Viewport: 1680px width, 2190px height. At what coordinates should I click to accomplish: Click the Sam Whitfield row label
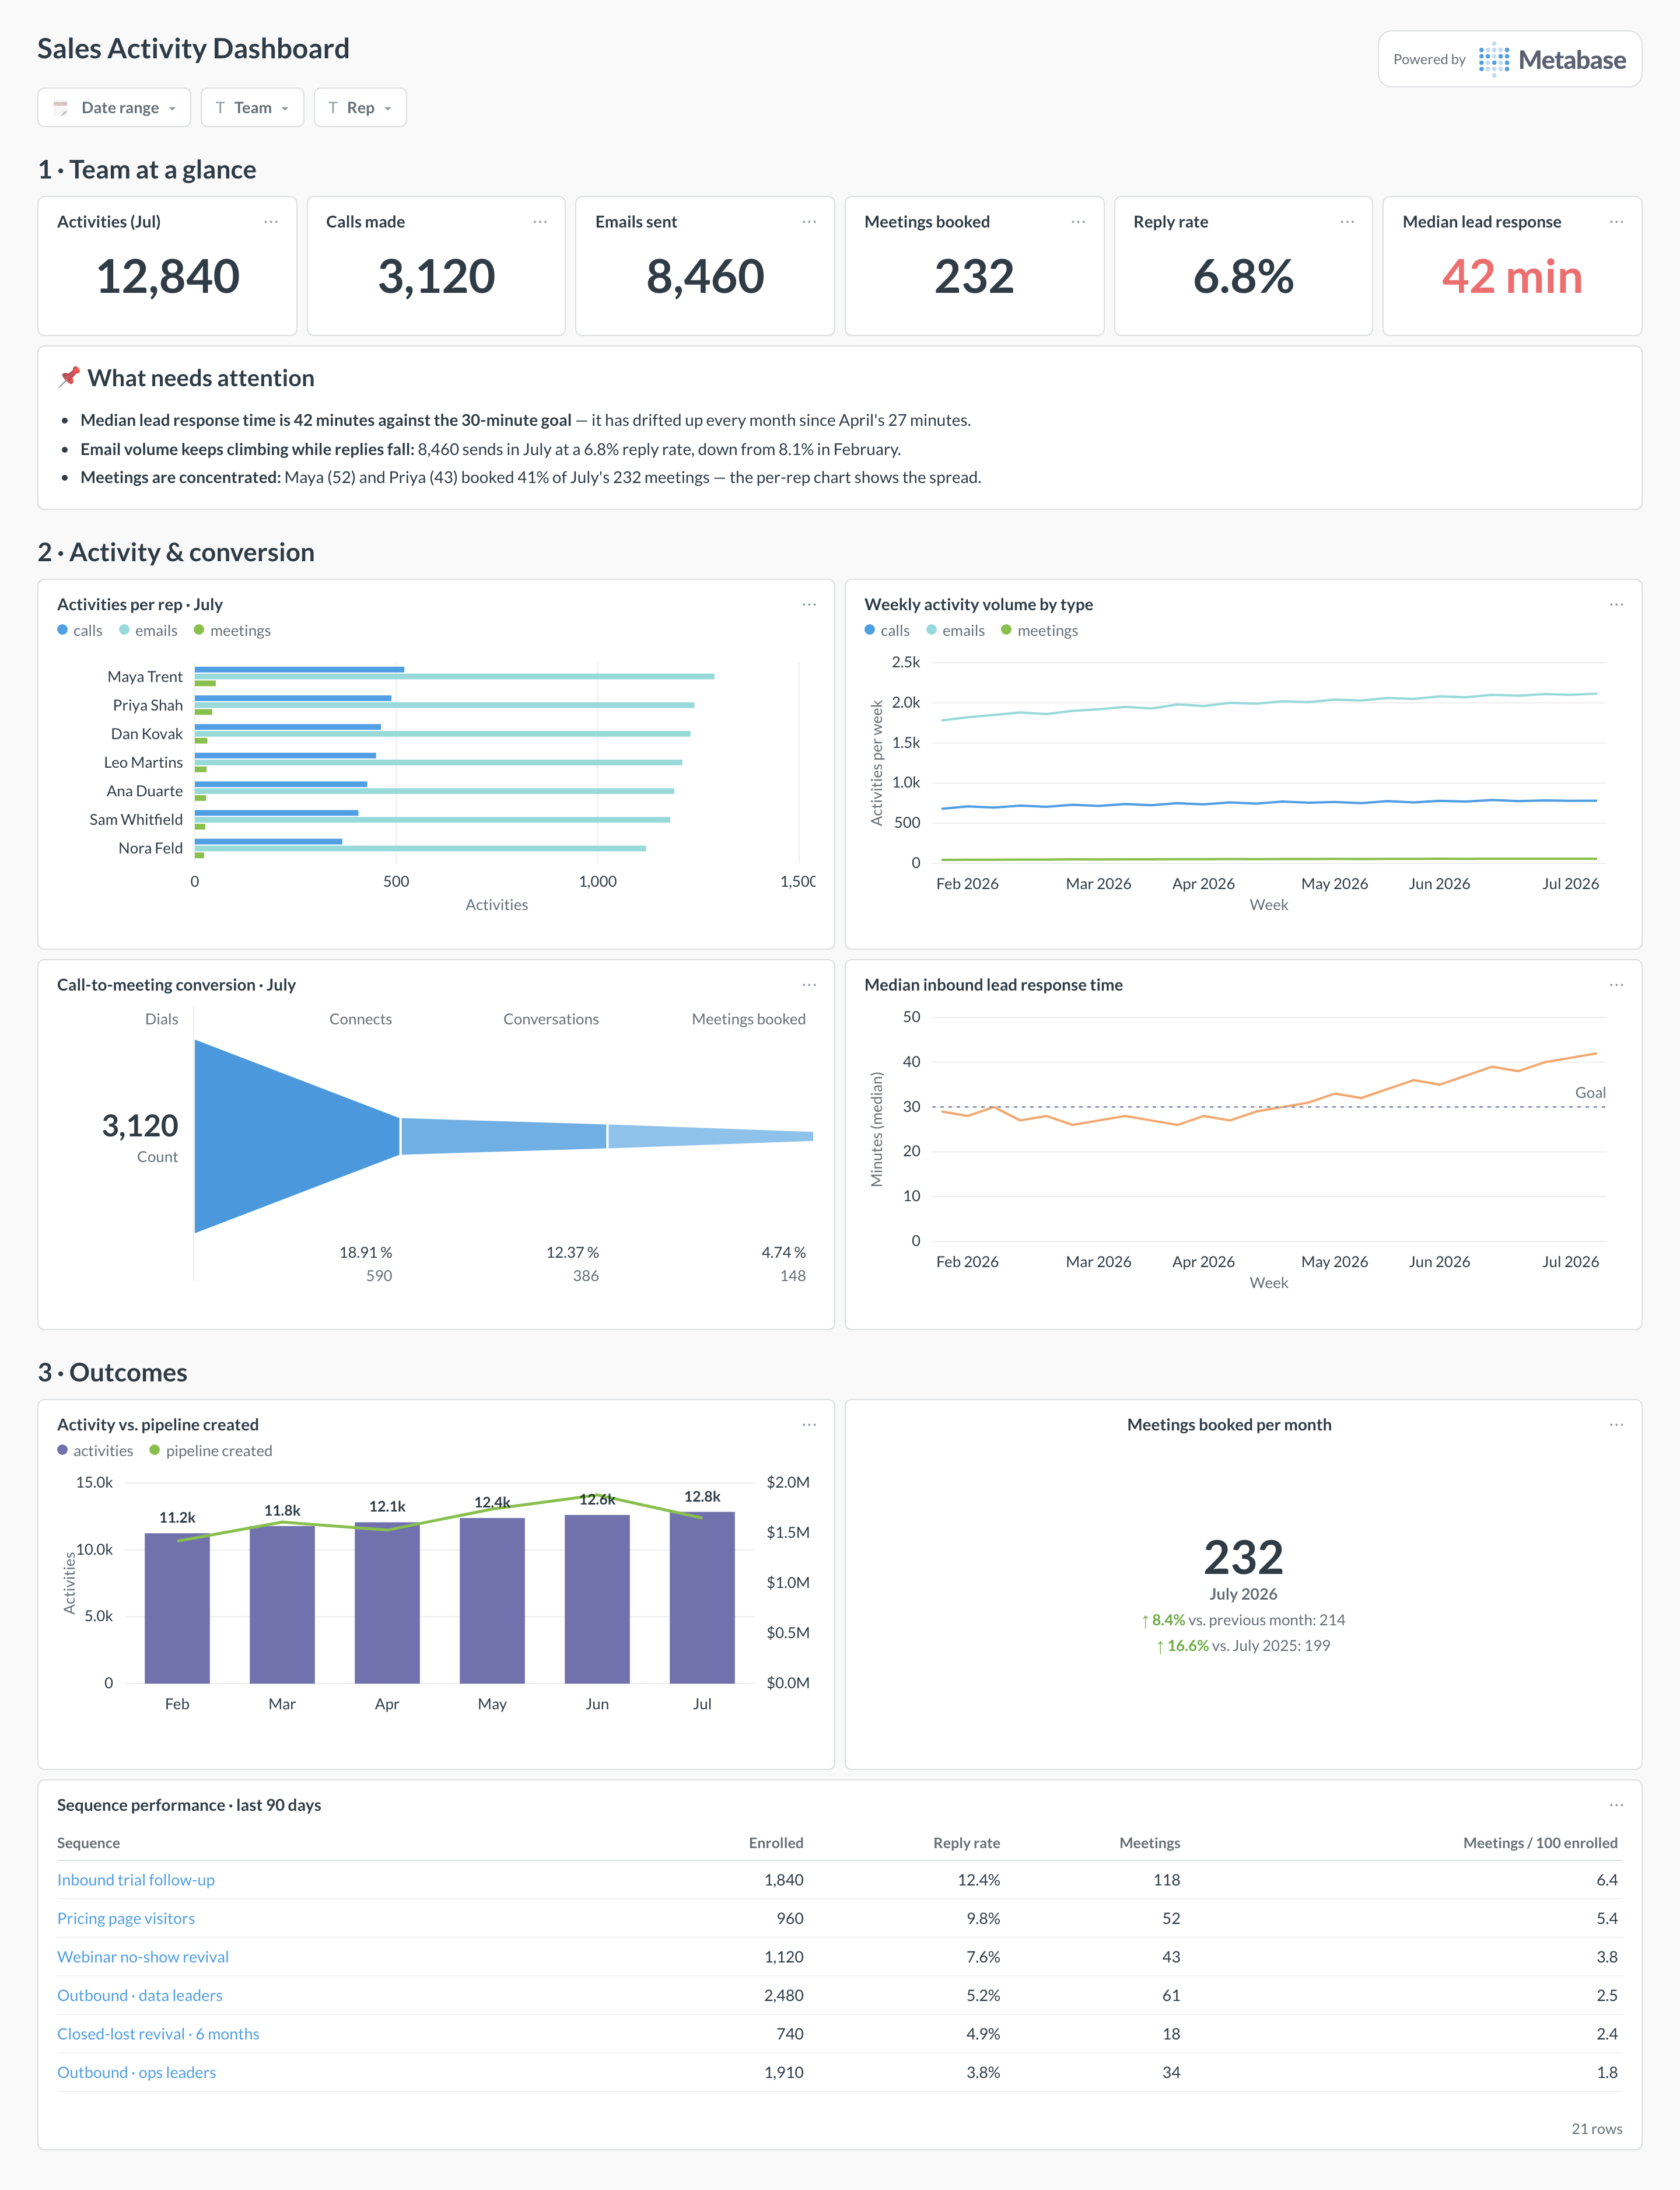click(x=136, y=820)
